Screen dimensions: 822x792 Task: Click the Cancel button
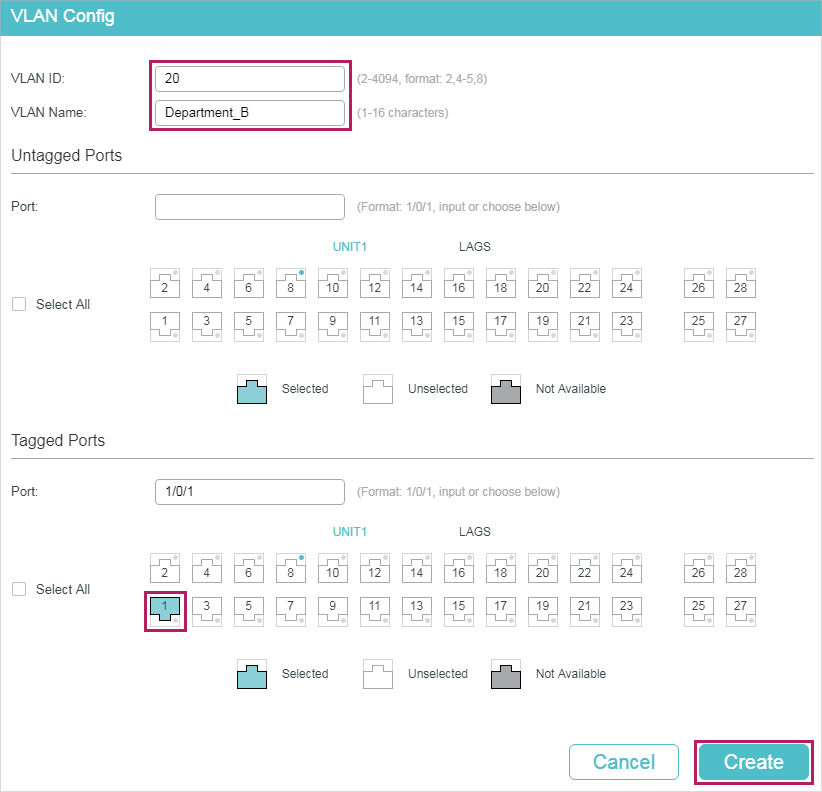point(624,762)
